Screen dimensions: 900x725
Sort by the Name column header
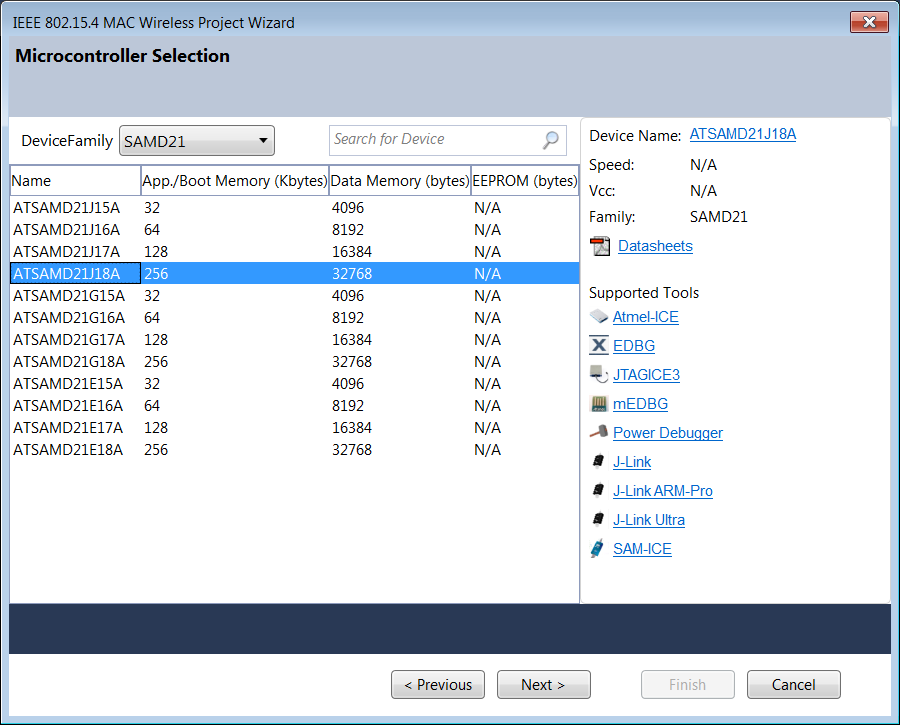tap(75, 181)
